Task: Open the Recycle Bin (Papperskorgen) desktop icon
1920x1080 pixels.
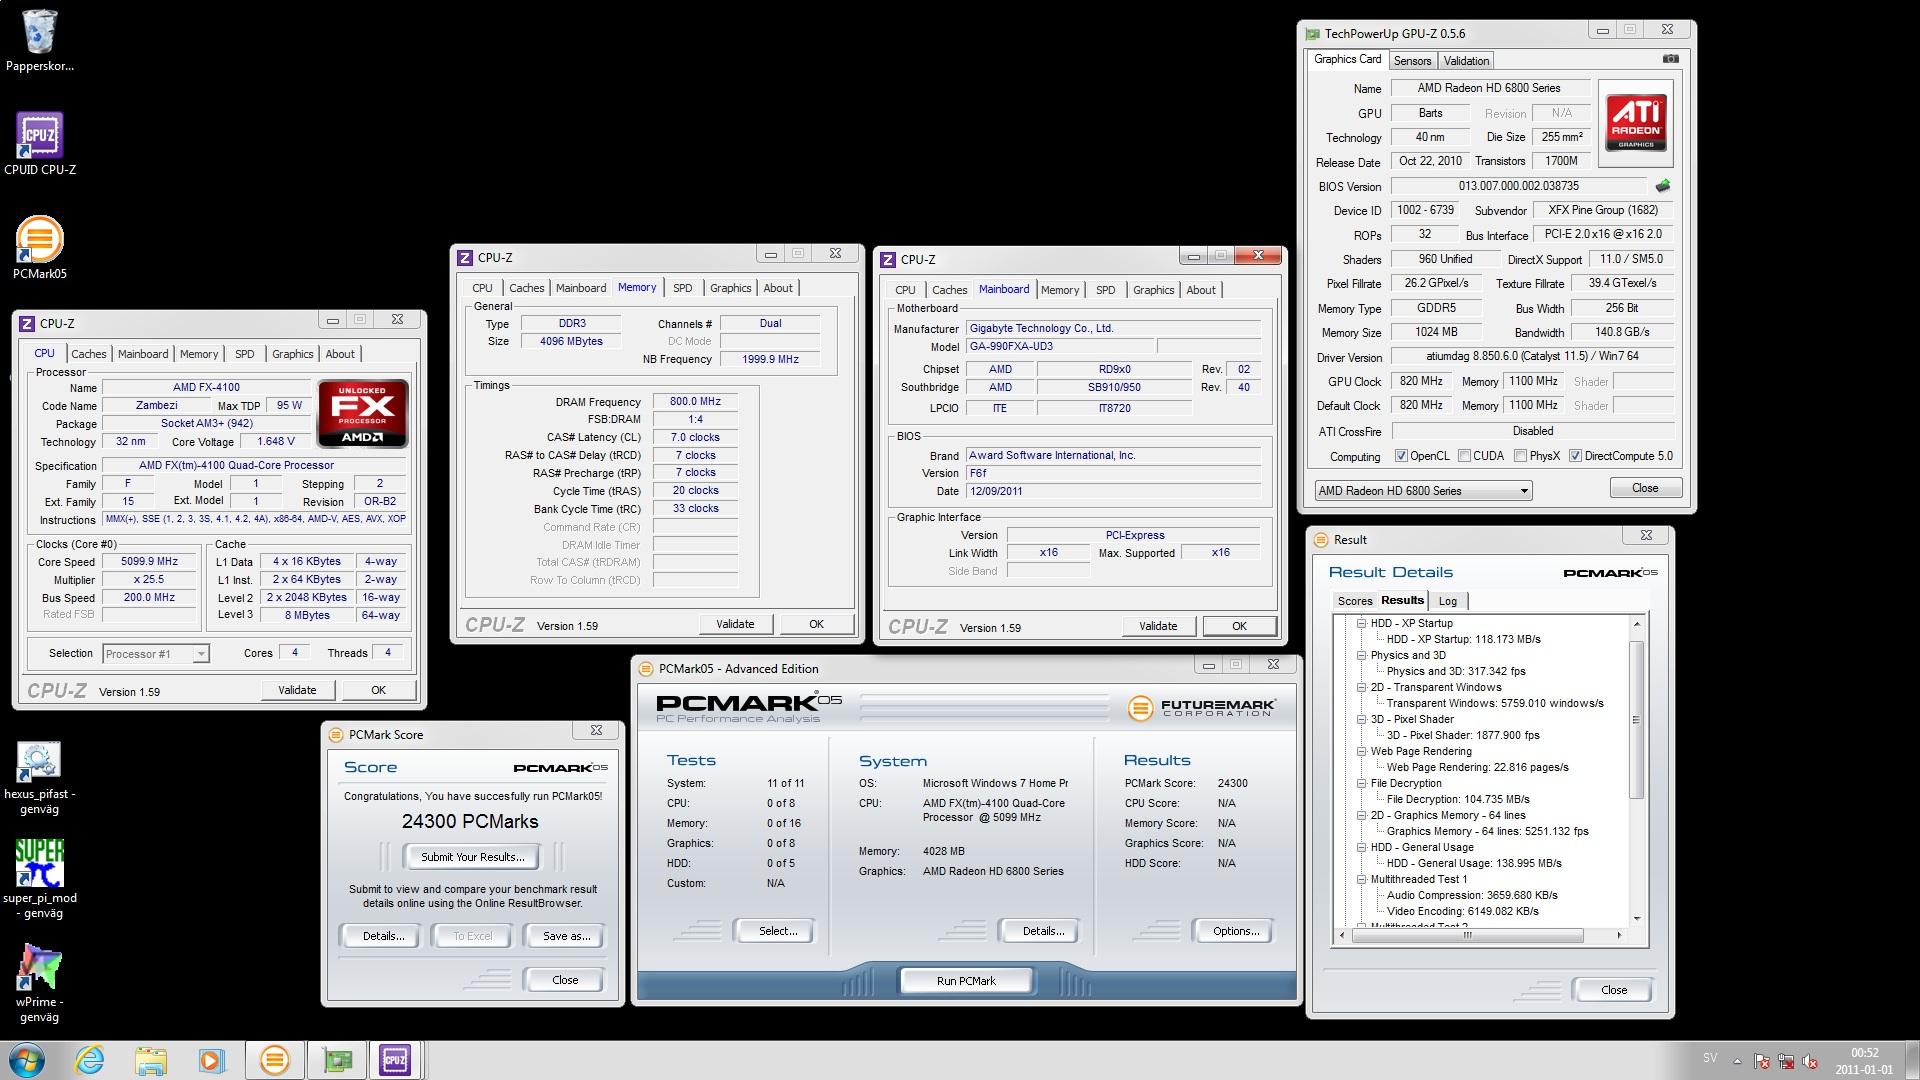Action: pyautogui.click(x=40, y=42)
